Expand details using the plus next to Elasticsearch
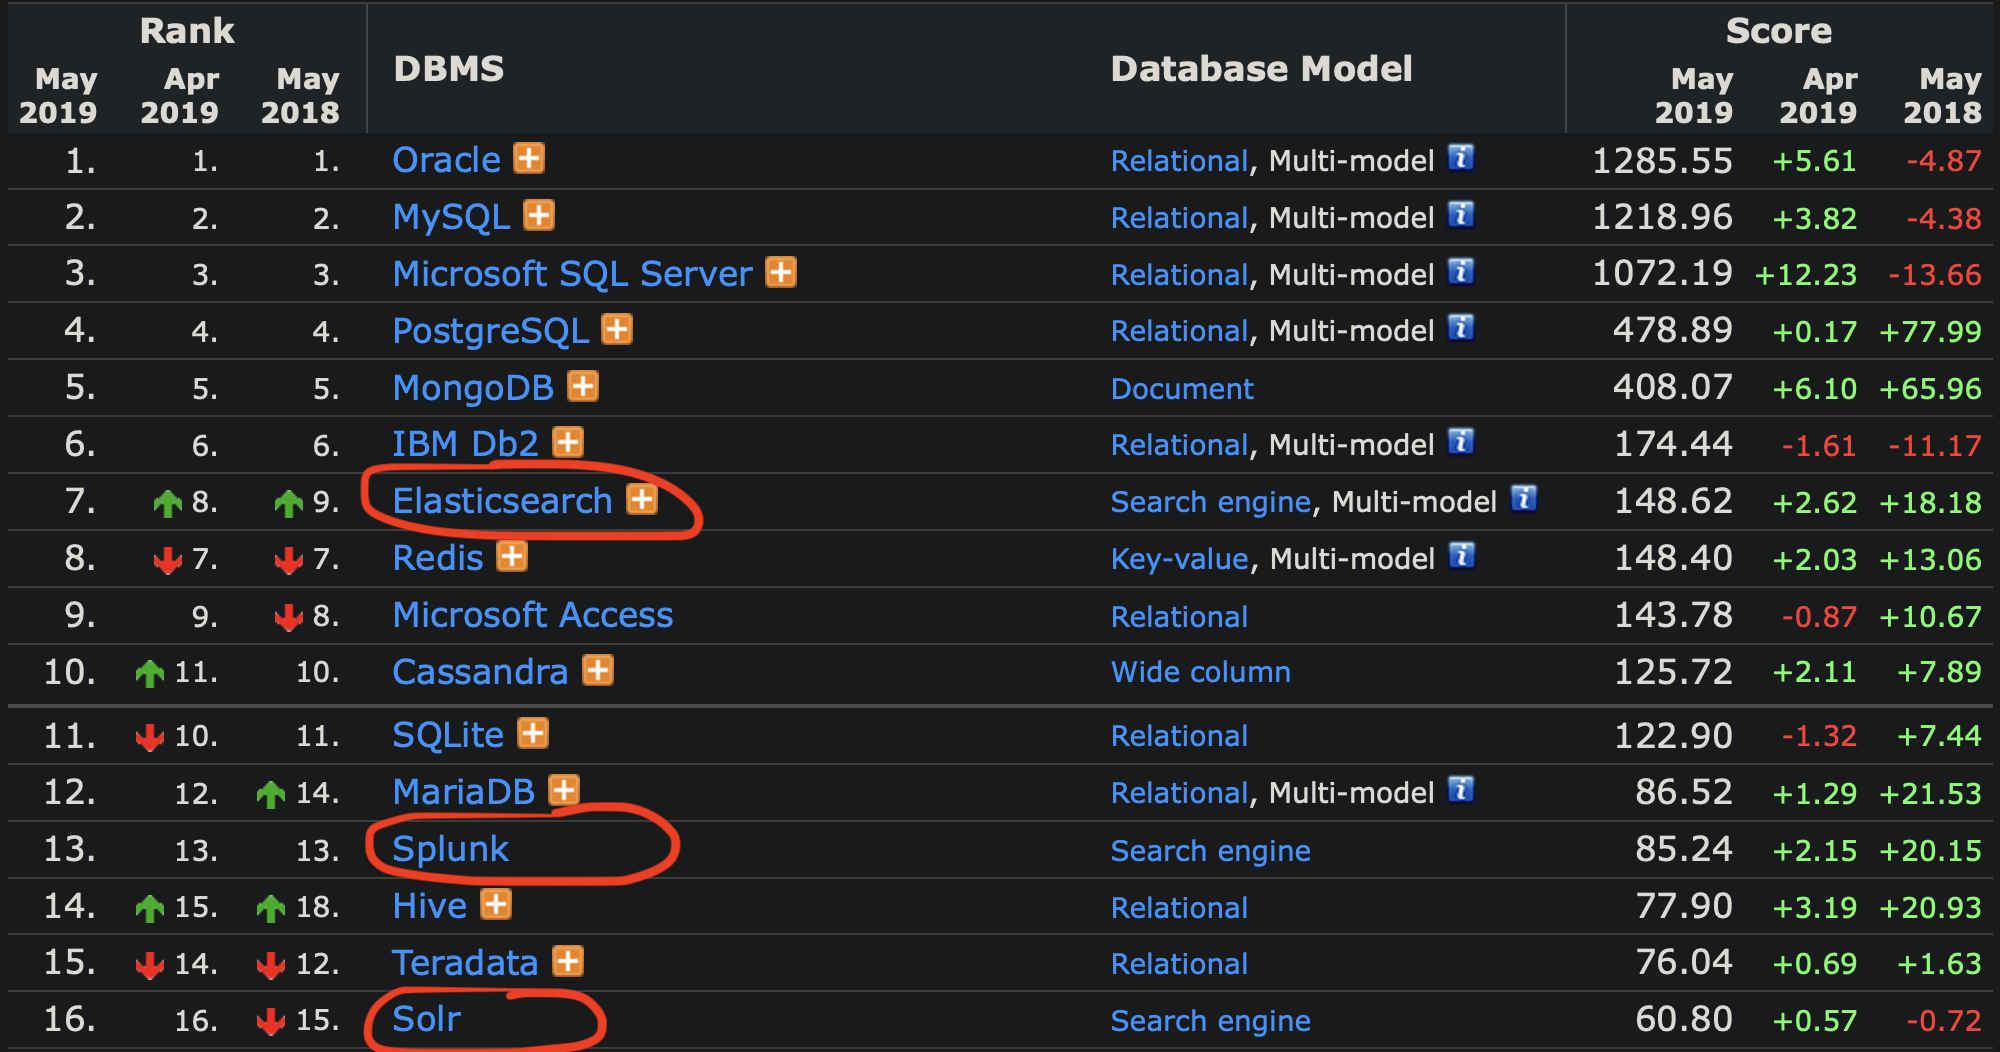The width and height of the screenshot is (2000, 1052). (642, 500)
